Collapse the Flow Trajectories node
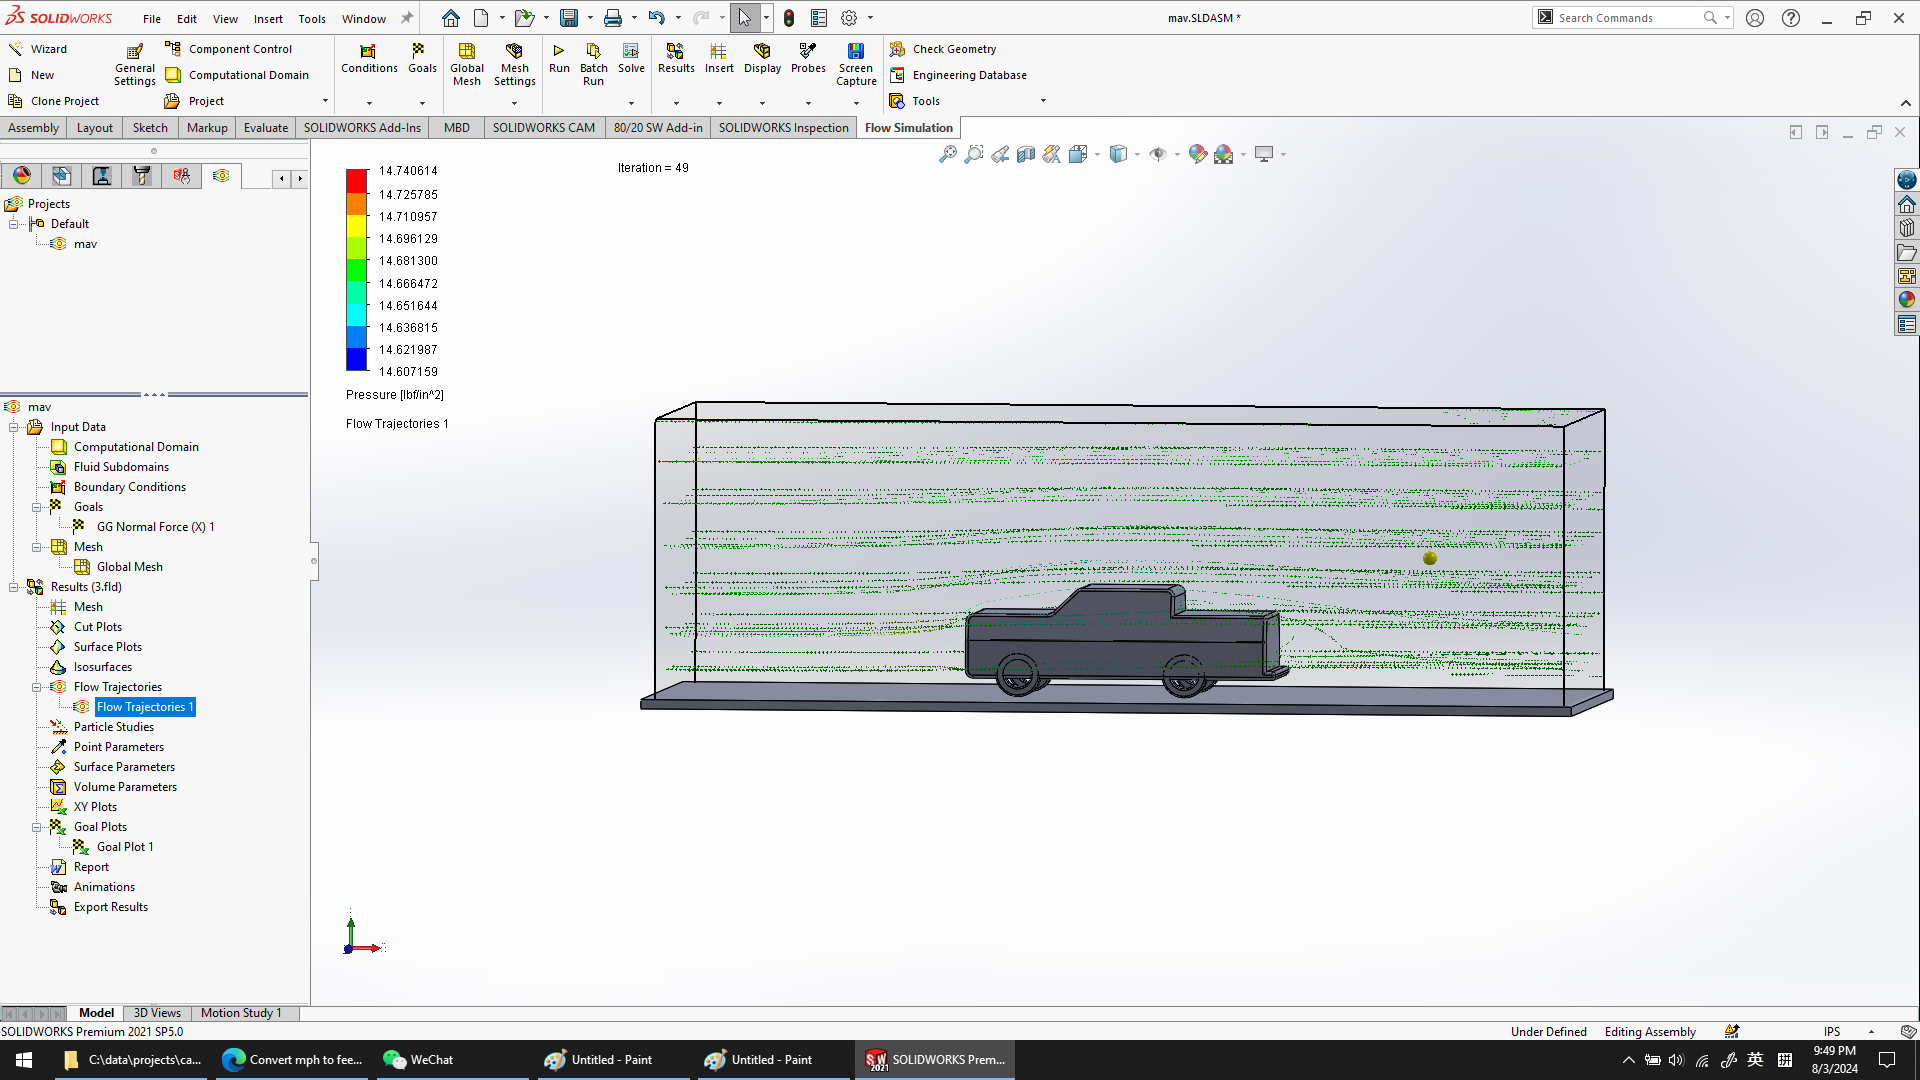1920x1080 pixels. (x=37, y=687)
